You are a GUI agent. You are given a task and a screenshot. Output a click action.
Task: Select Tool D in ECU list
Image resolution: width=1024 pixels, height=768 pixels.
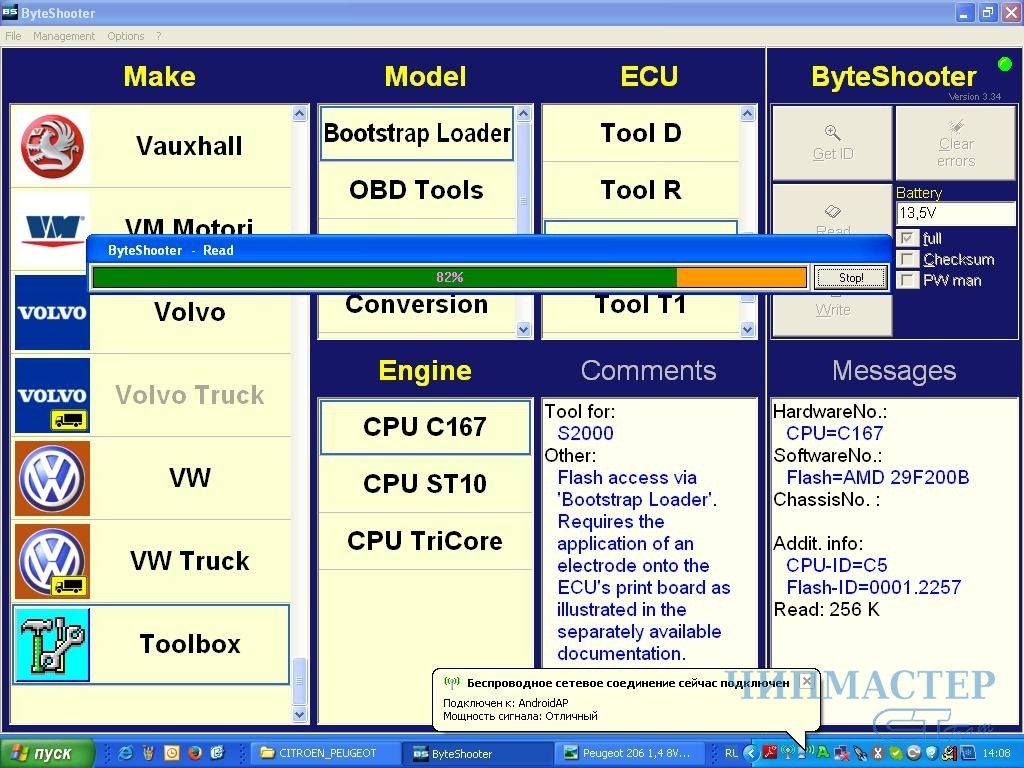pyautogui.click(x=641, y=133)
